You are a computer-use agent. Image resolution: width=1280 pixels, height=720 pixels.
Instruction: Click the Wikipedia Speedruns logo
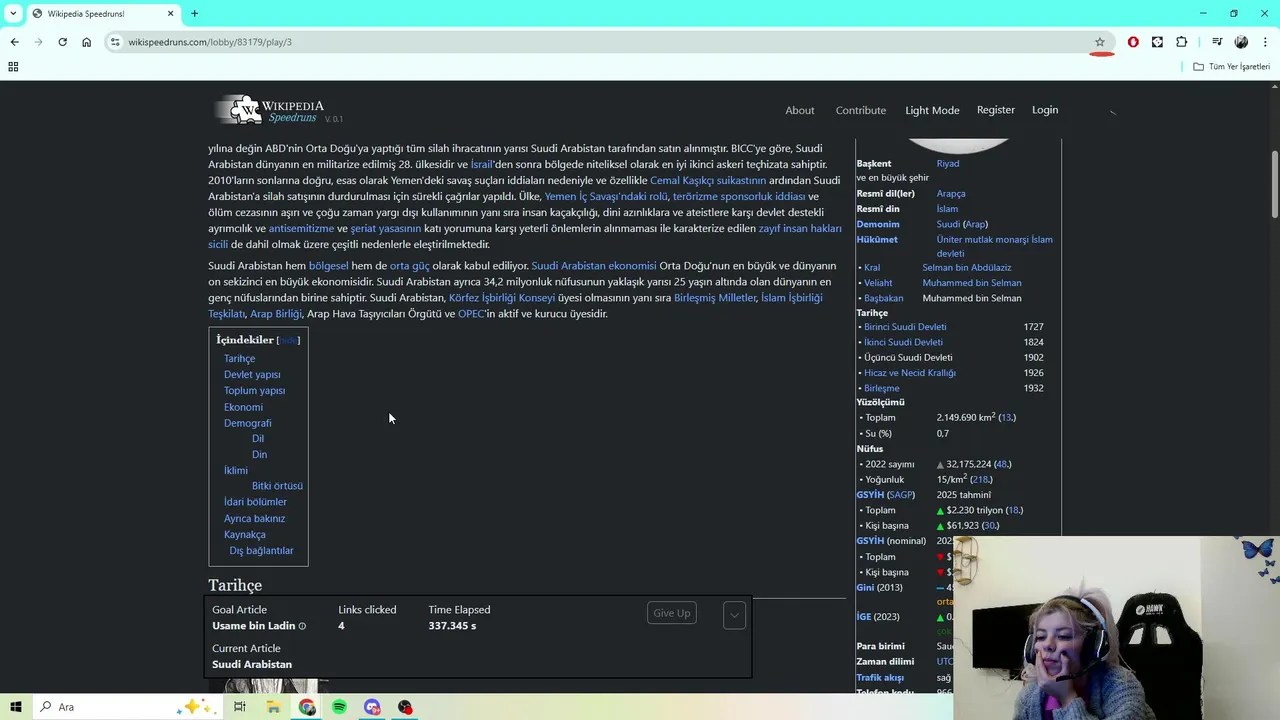click(x=279, y=110)
